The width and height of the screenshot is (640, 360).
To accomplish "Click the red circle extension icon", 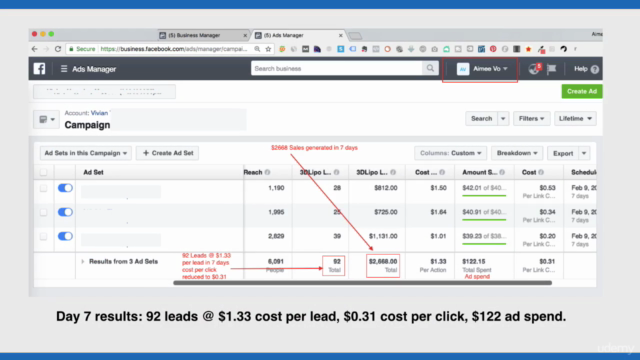I will point(387,49).
